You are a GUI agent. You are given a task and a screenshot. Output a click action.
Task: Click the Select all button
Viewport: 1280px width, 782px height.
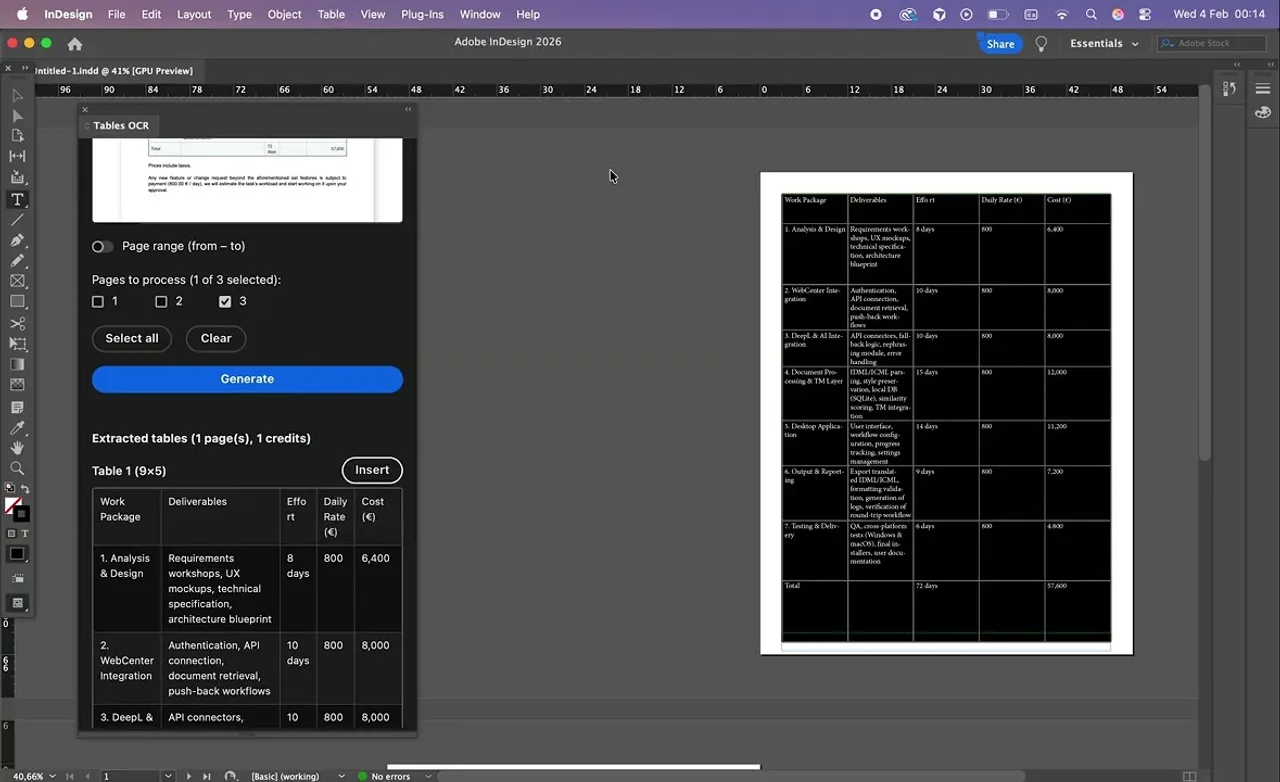132,338
